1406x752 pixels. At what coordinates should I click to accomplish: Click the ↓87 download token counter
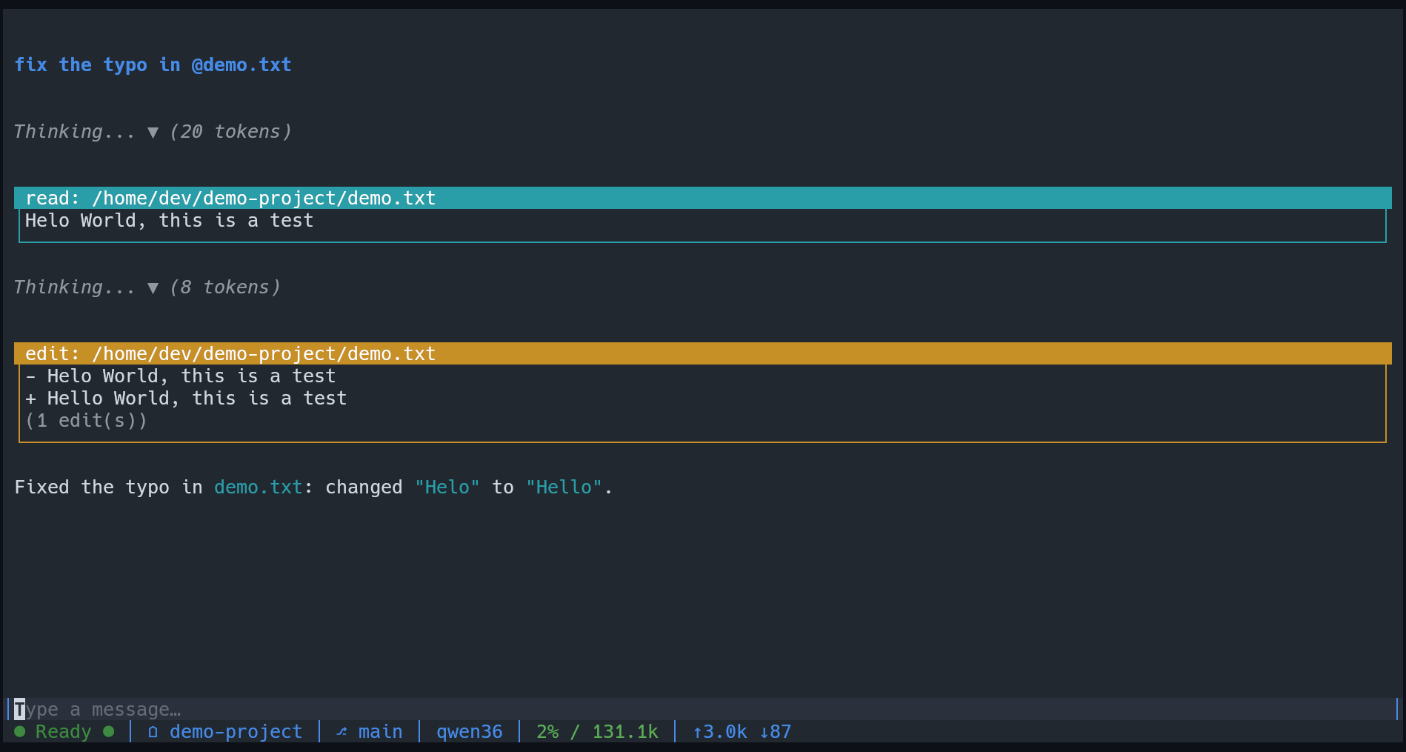click(776, 732)
